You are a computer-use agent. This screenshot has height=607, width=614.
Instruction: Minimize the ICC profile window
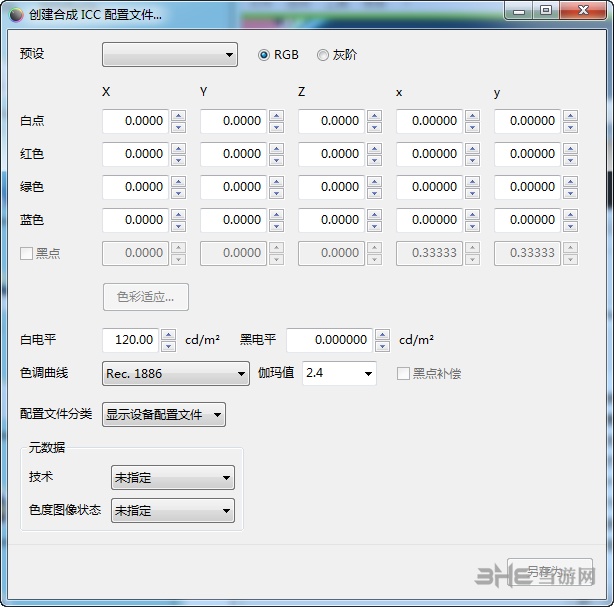pyautogui.click(x=519, y=11)
